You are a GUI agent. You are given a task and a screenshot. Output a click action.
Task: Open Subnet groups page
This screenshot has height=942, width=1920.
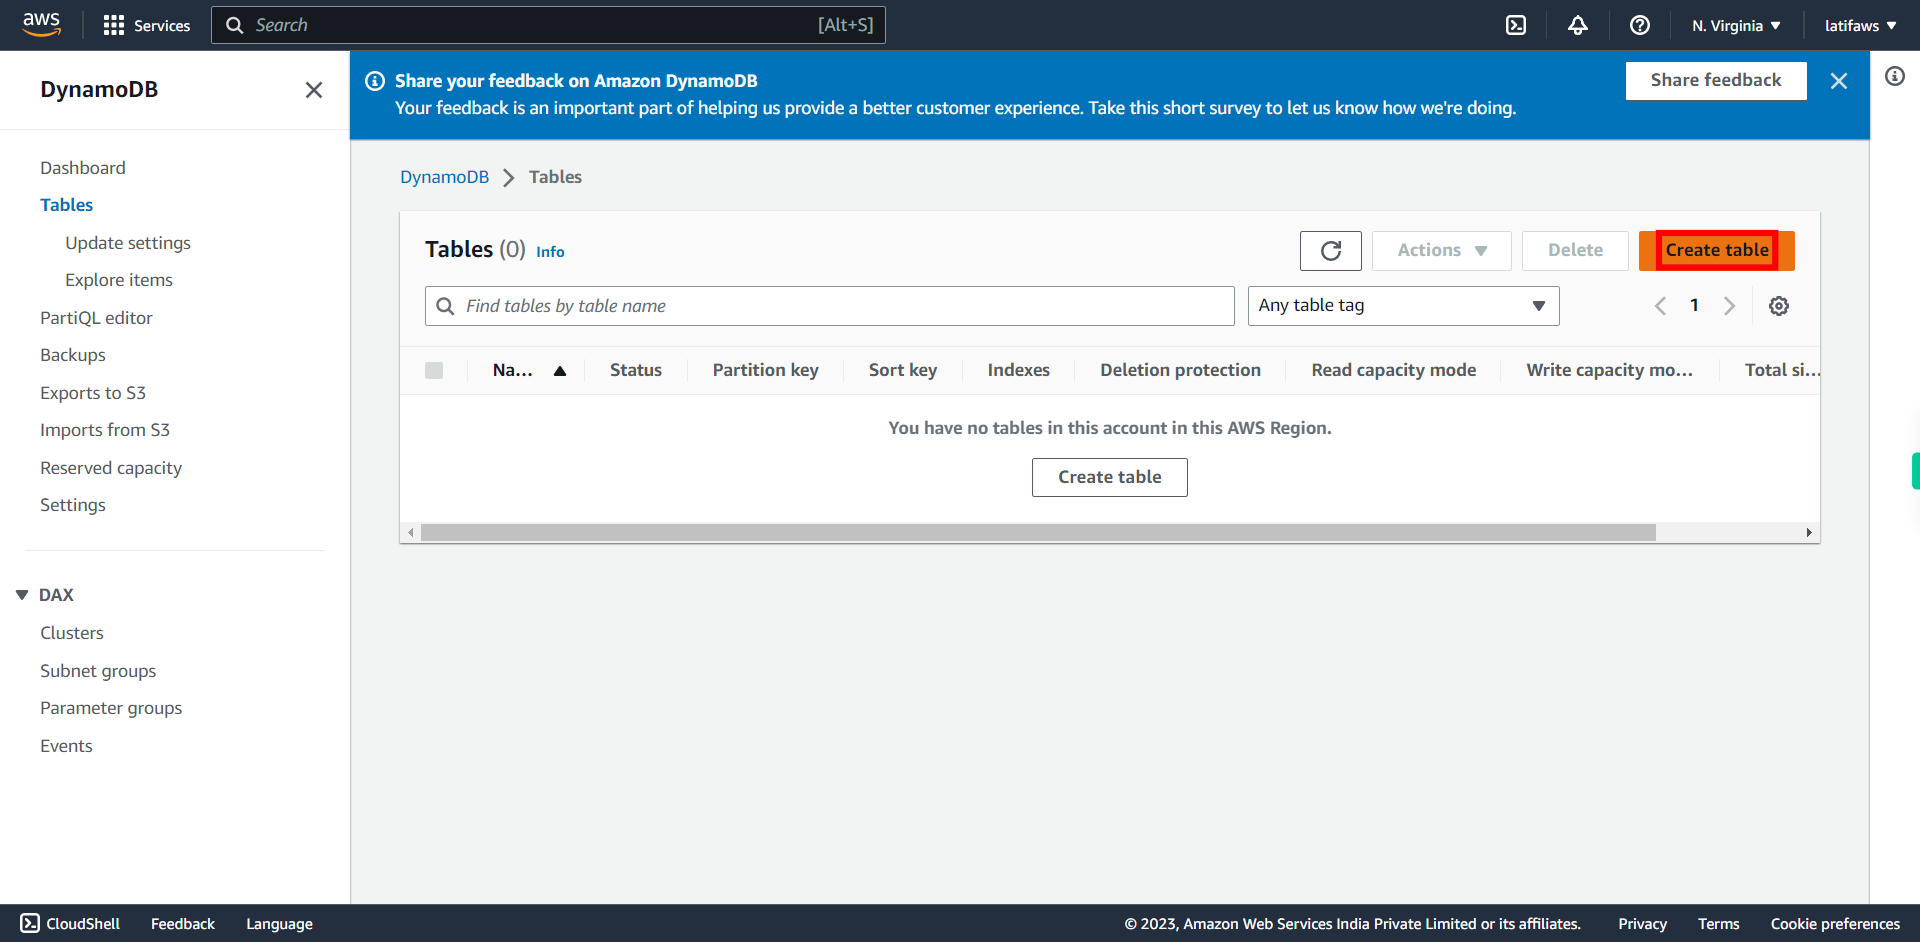click(x=98, y=671)
